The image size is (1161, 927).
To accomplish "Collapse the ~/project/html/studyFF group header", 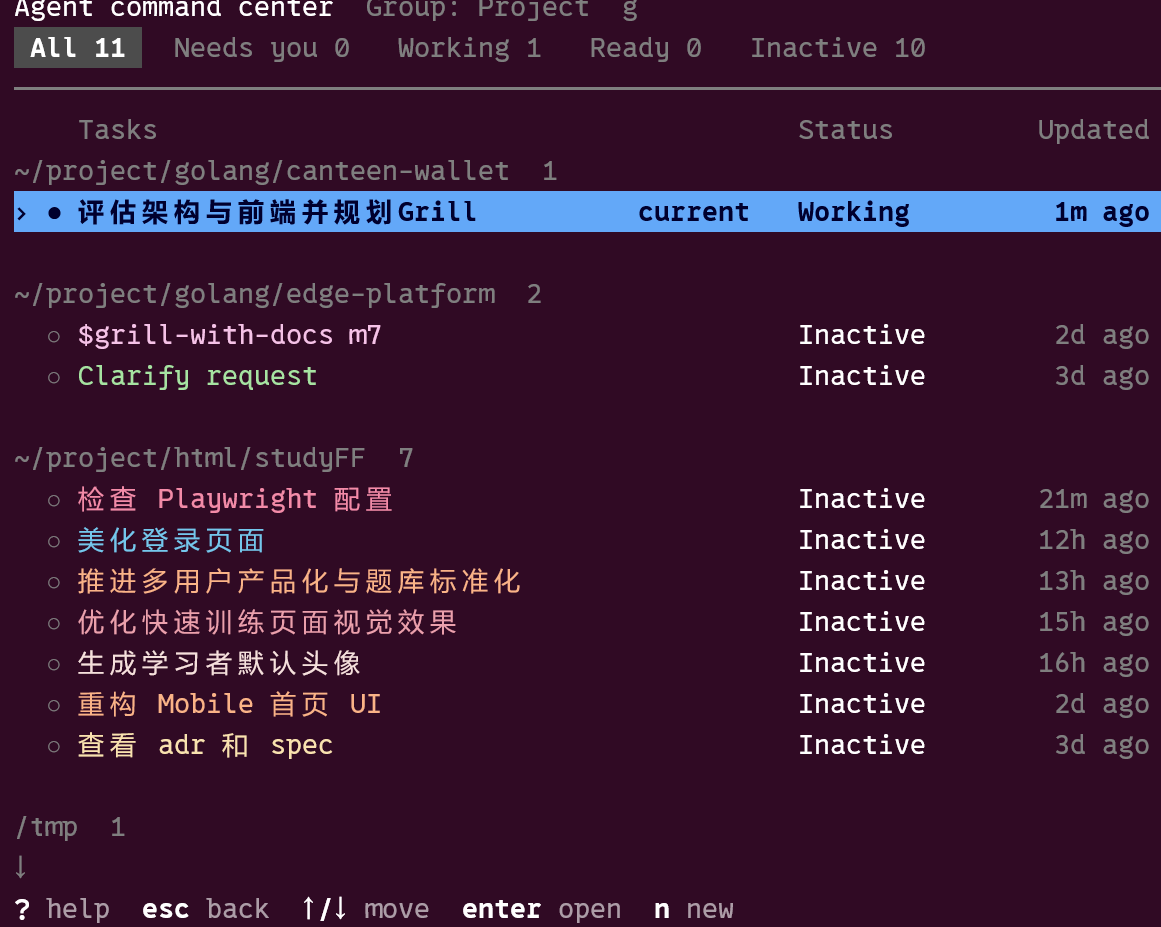I will (x=213, y=458).
